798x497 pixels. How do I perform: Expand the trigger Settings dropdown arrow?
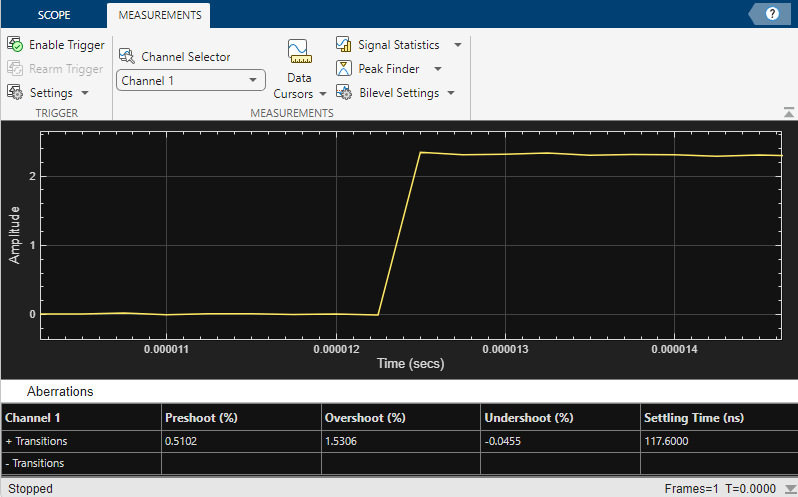coord(85,93)
